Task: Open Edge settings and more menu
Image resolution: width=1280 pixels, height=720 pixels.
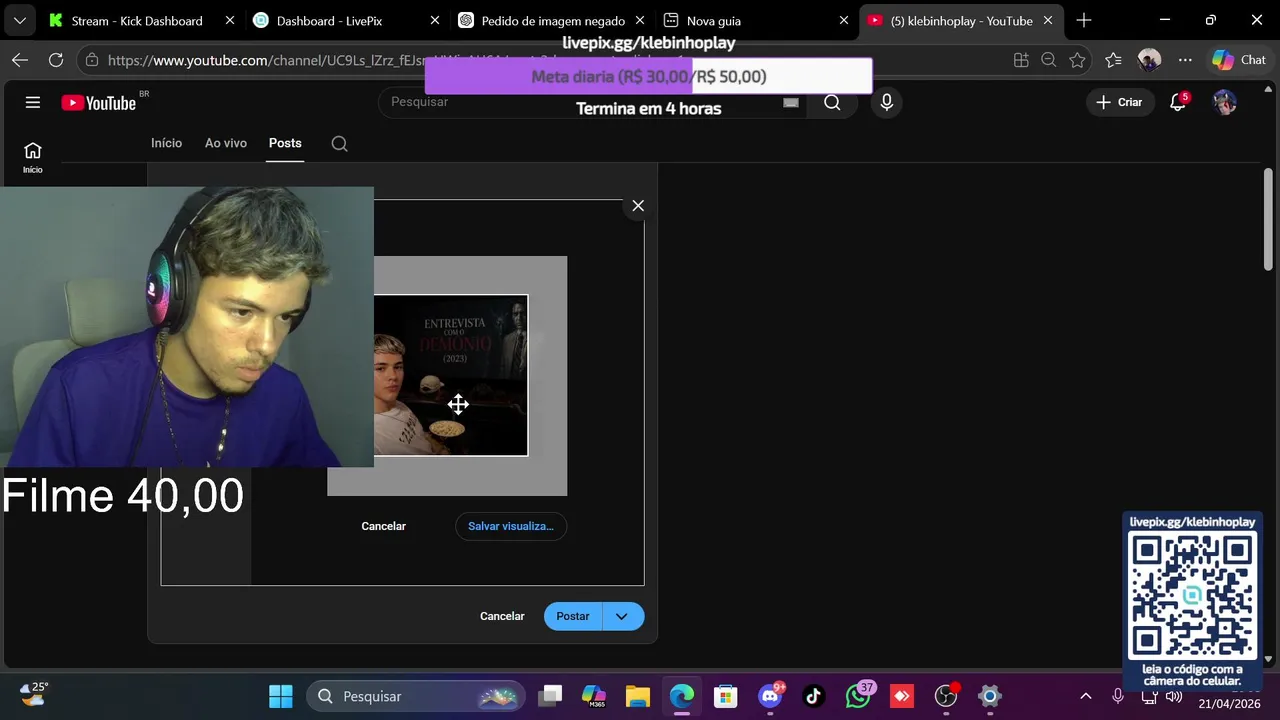Action: pyautogui.click(x=1185, y=60)
